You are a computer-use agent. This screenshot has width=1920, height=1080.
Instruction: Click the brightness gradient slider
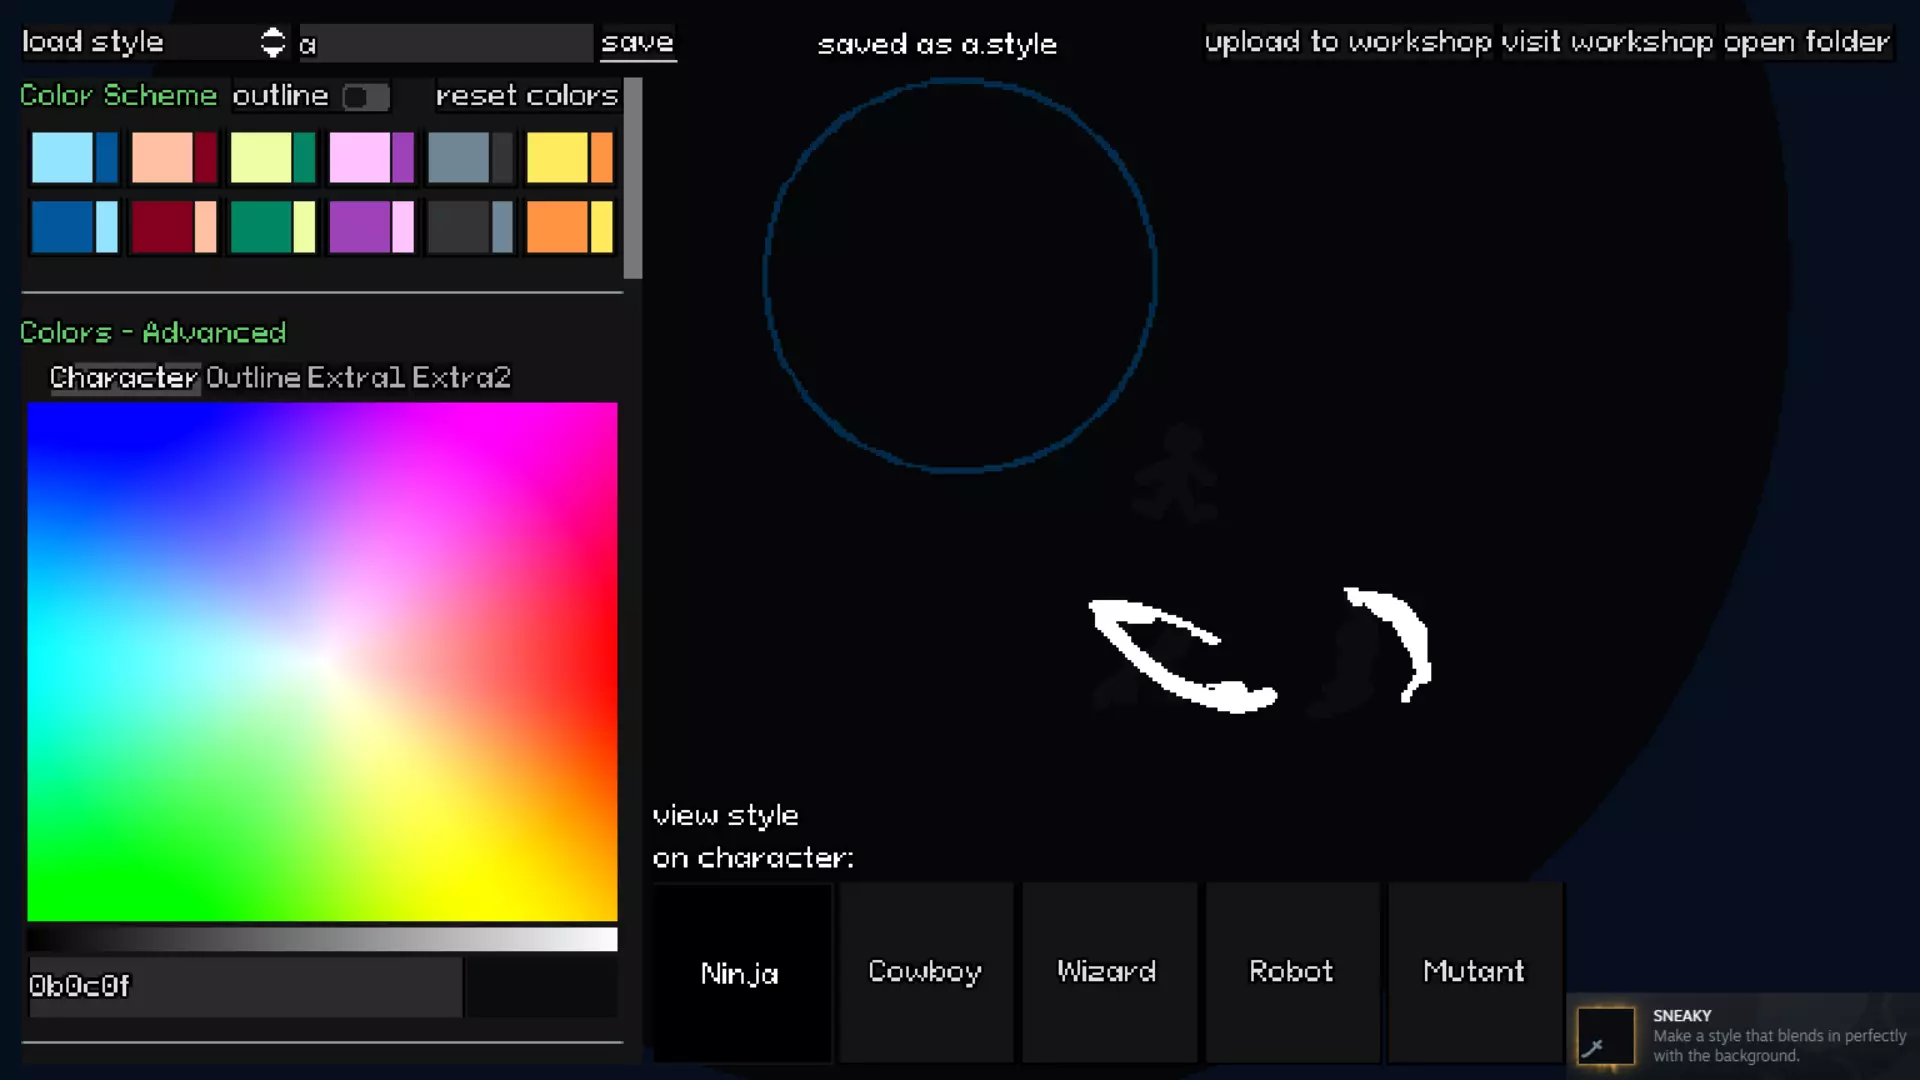click(322, 939)
